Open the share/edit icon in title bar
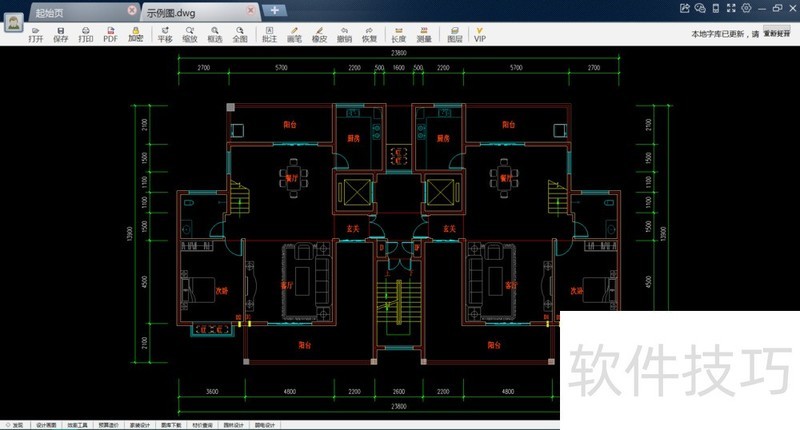 pos(685,8)
